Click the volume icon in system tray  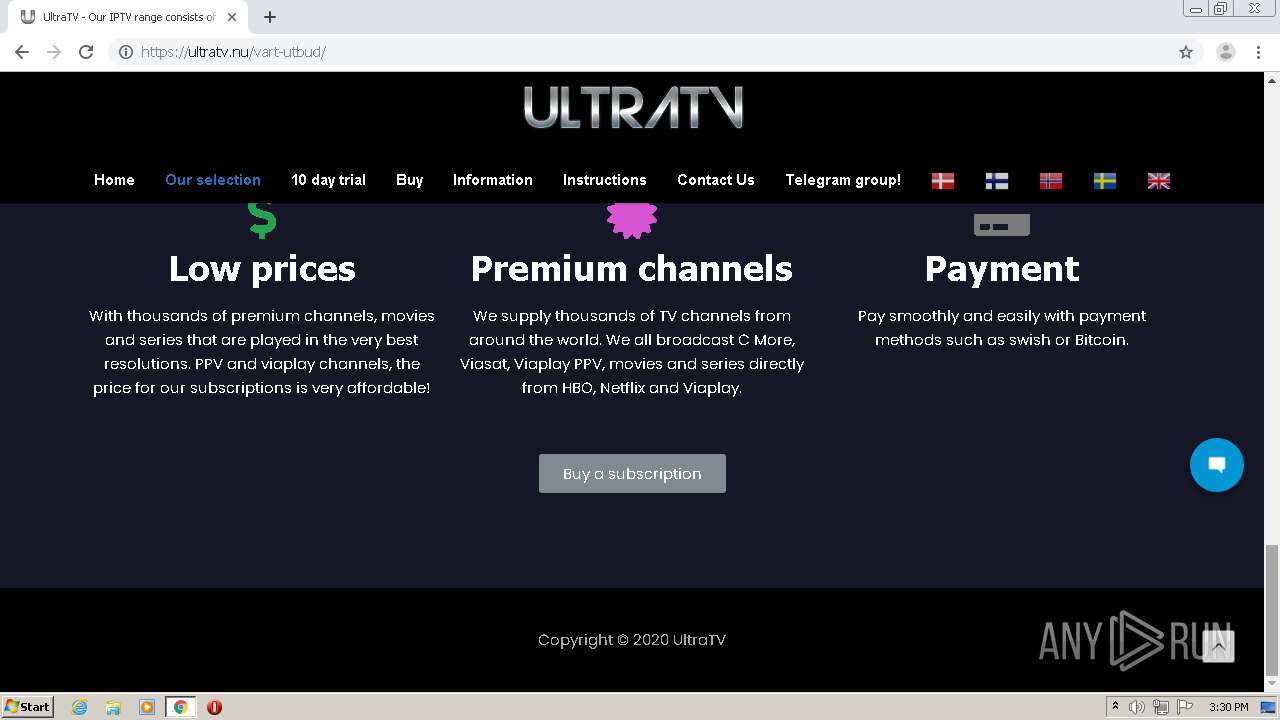tap(1137, 707)
